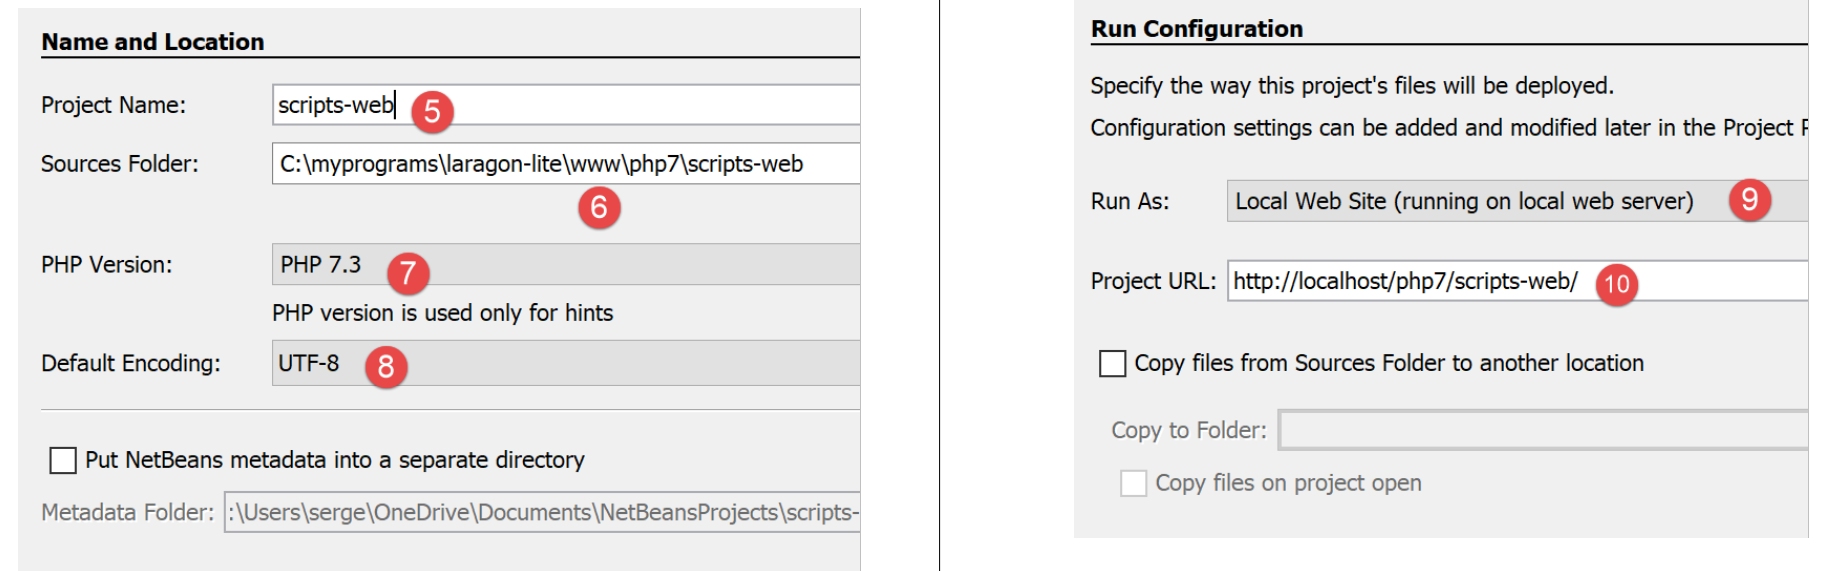Click the red step 9 marker
1831x571 pixels.
(x=1749, y=200)
